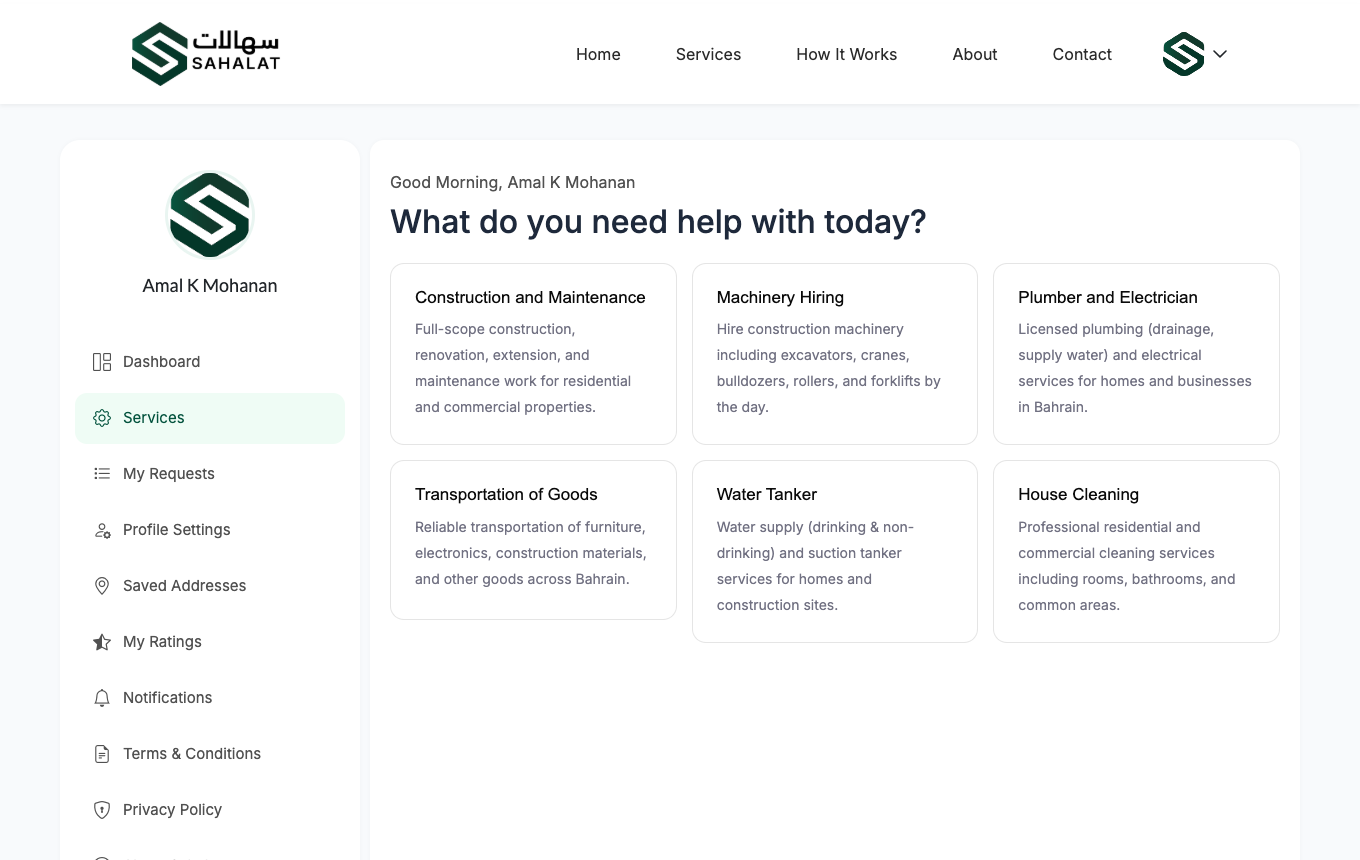Click the Terms & Conditions document icon
Screen dimensions: 1360x860
(102, 754)
